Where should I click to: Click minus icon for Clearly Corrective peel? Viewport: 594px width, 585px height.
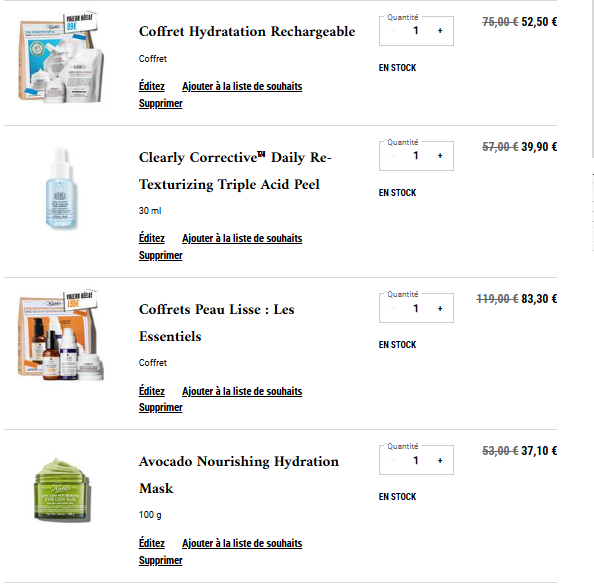392,156
